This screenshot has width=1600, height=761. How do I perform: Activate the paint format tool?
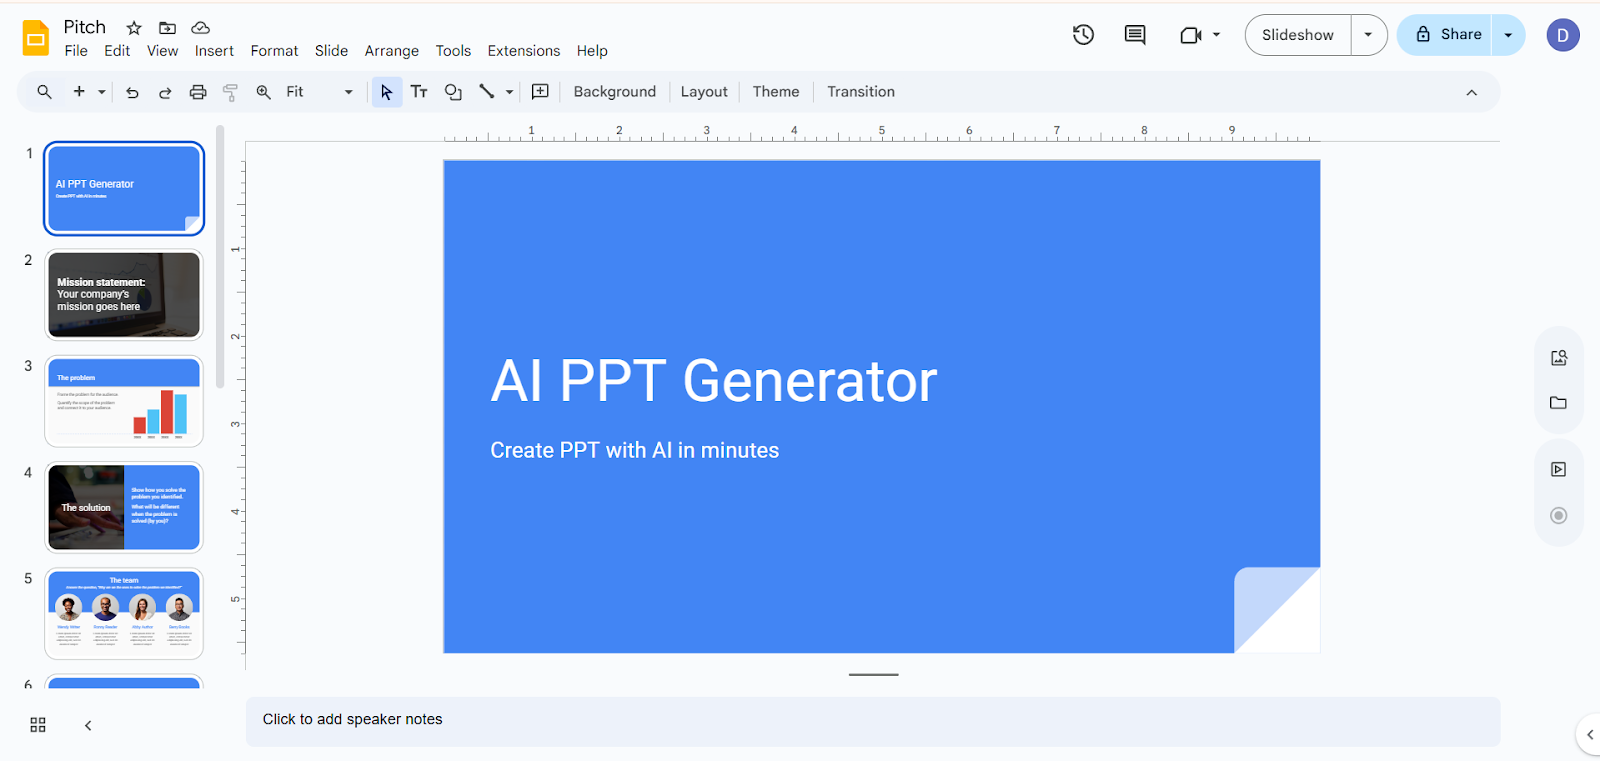(231, 92)
